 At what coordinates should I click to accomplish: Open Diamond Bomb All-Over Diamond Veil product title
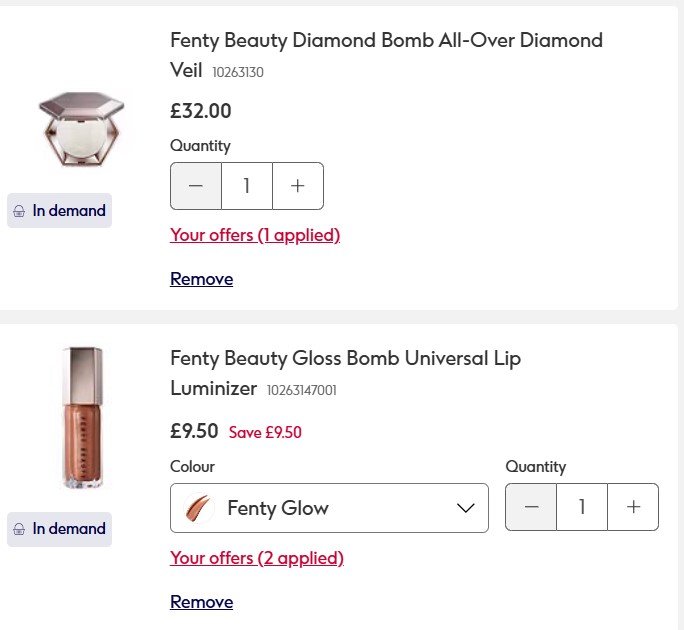click(386, 41)
